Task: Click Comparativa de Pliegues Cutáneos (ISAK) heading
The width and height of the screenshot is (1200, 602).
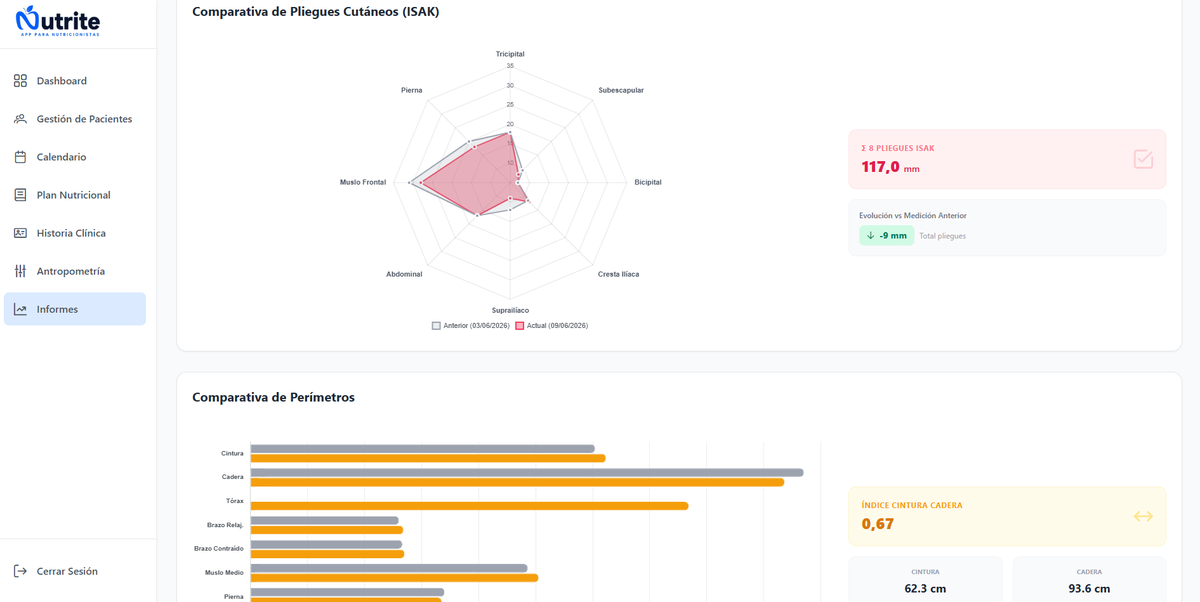Action: click(315, 12)
